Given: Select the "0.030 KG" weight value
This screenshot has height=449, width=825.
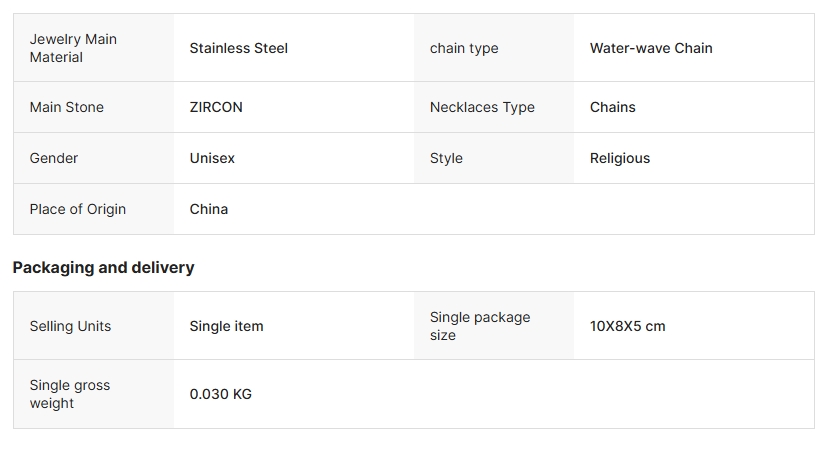Looking at the screenshot, I should click(221, 394).
